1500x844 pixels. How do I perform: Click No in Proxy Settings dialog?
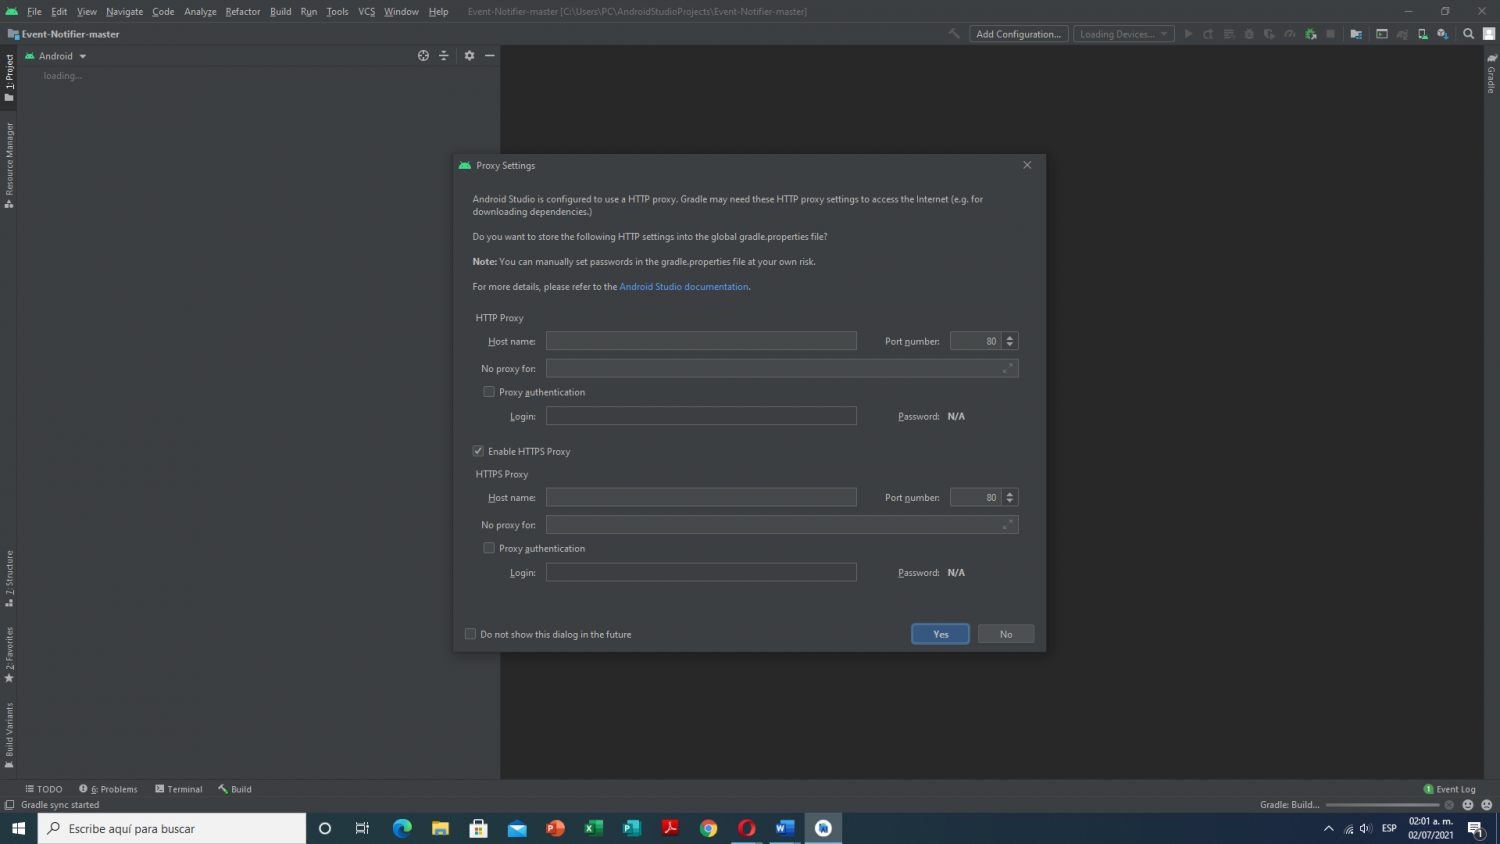pos(1006,634)
